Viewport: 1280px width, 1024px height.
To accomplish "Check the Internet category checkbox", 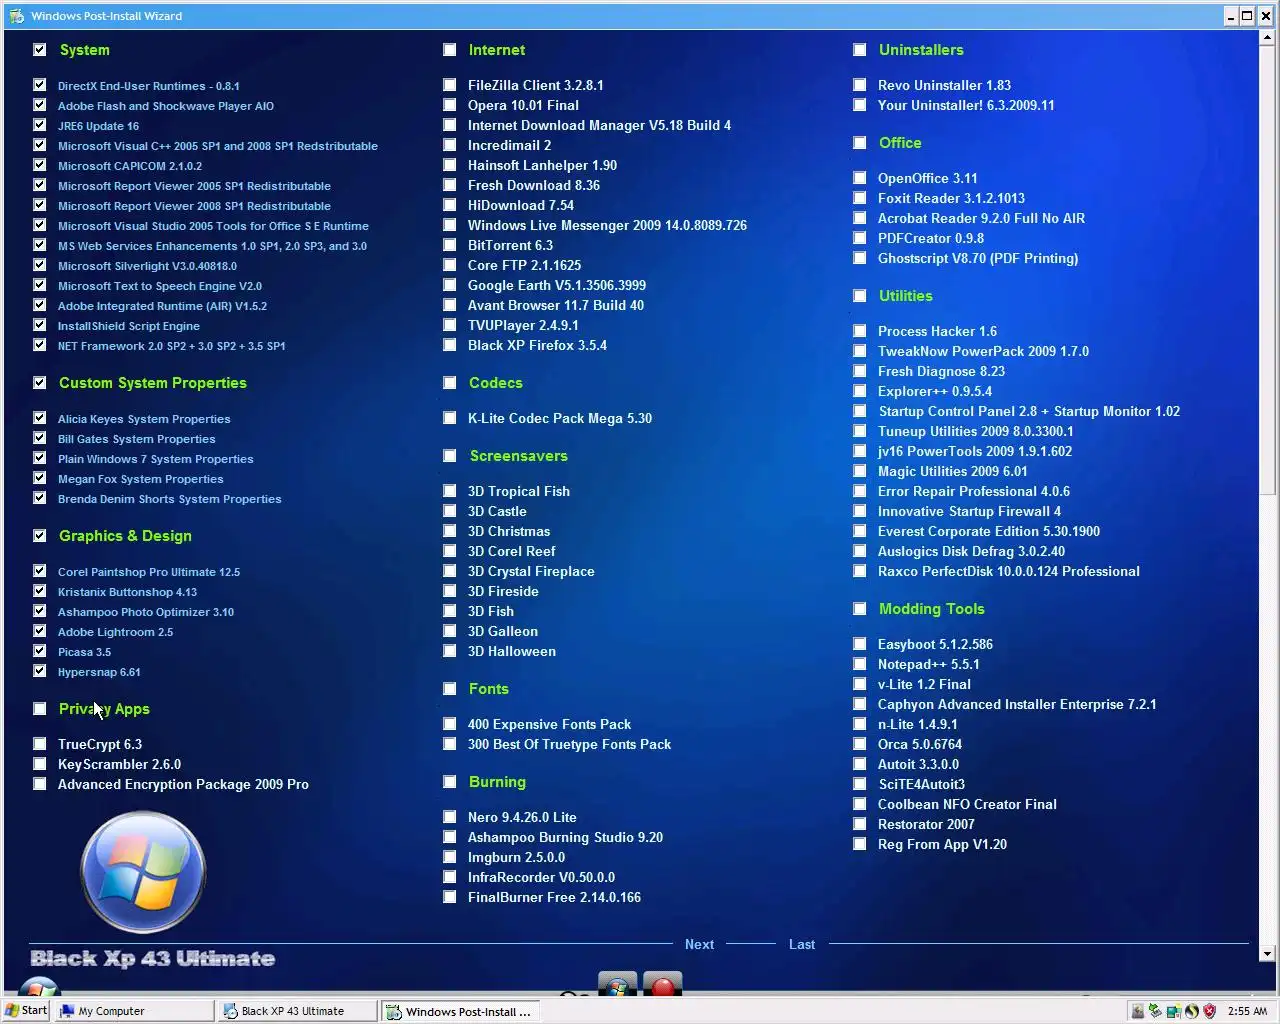I will pyautogui.click(x=449, y=50).
